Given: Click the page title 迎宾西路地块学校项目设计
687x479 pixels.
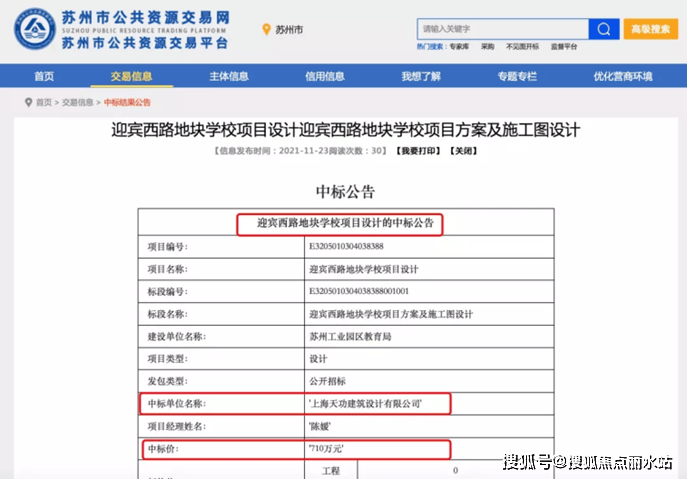Looking at the screenshot, I should coord(346,130).
